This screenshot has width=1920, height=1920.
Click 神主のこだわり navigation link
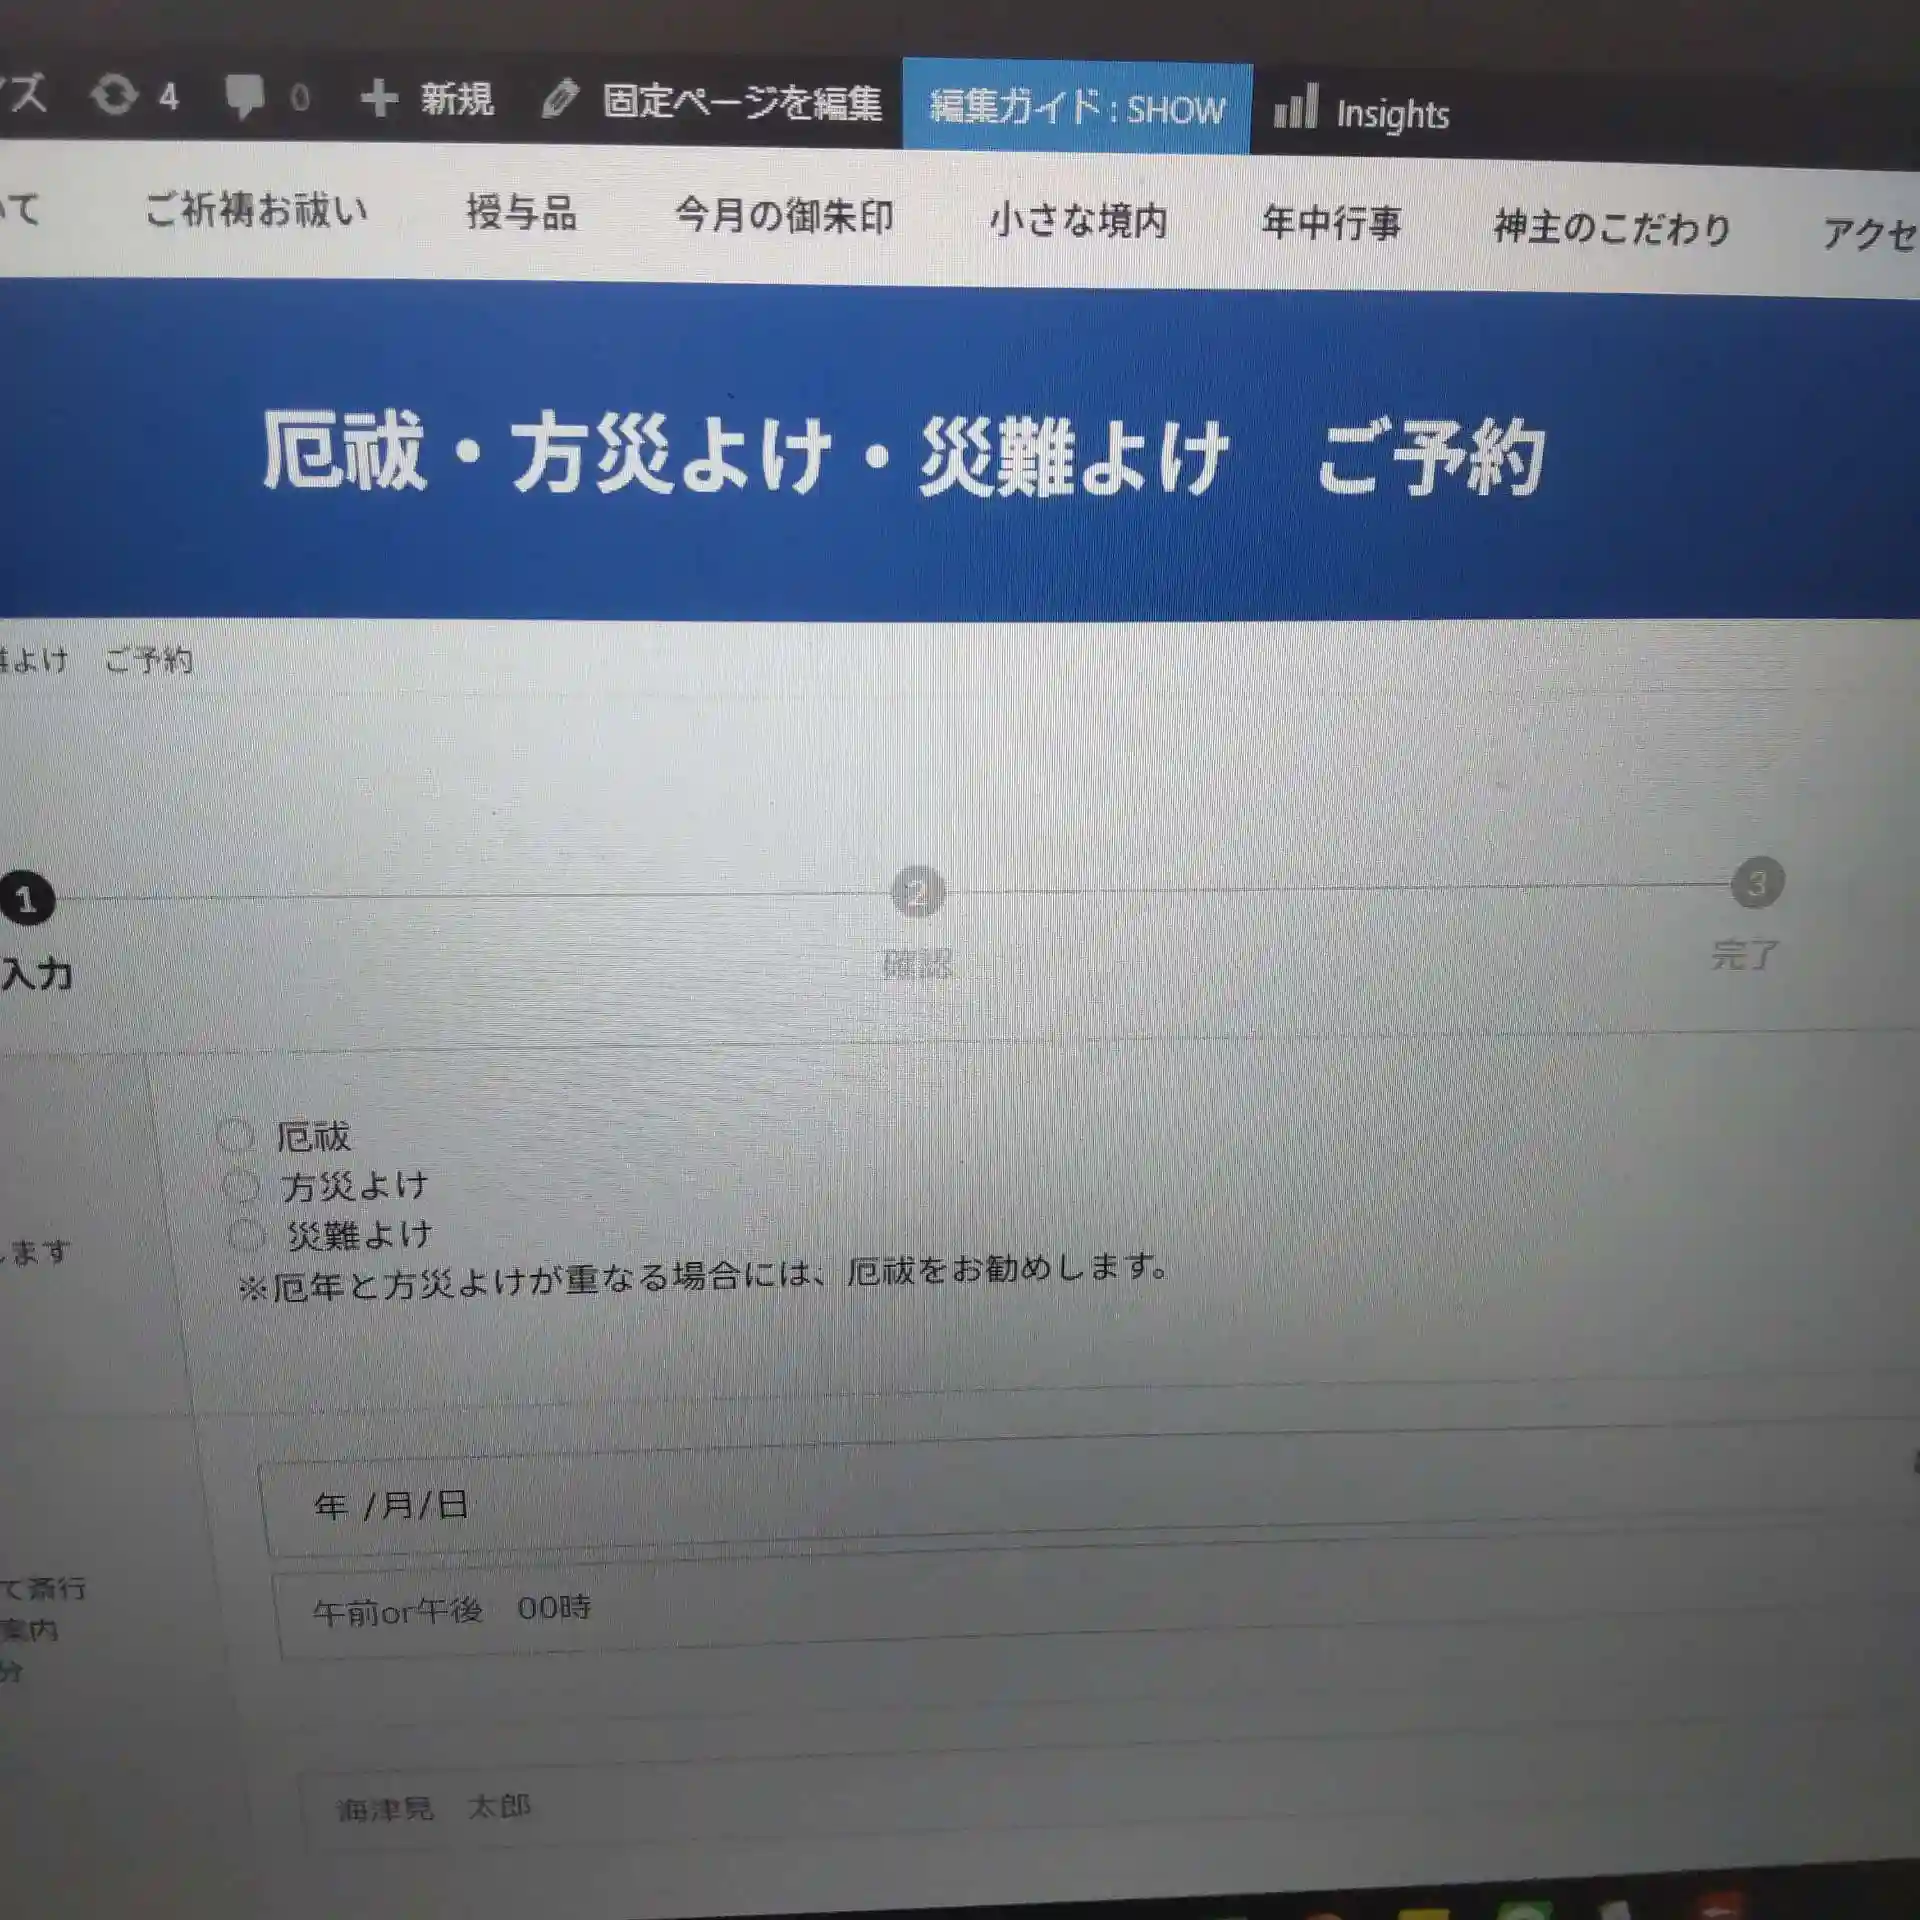tap(1611, 228)
